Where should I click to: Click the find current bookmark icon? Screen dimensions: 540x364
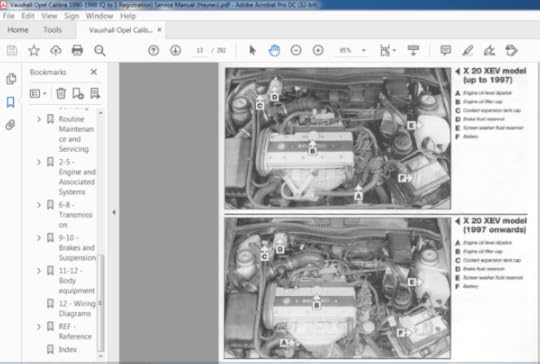(95, 93)
